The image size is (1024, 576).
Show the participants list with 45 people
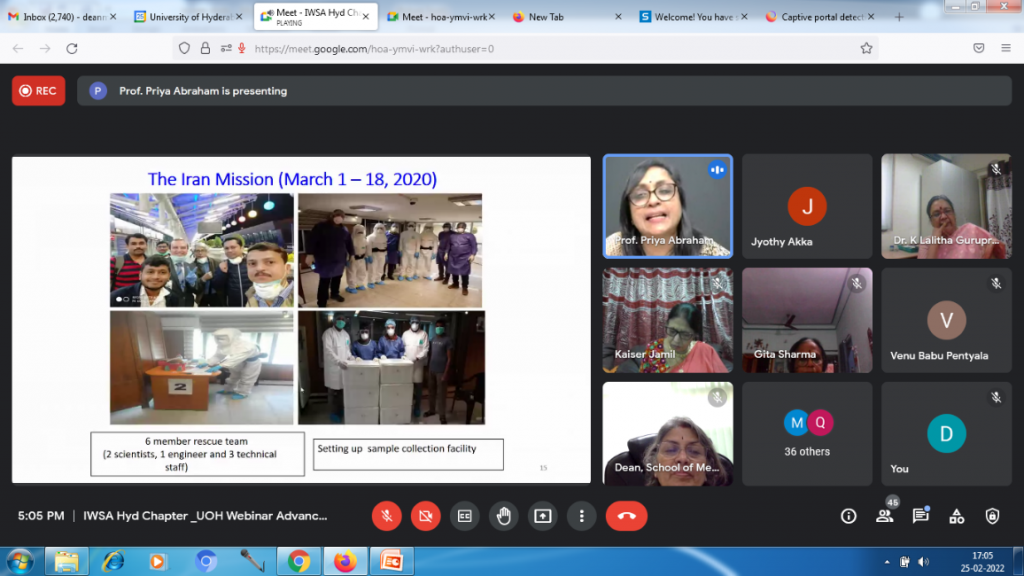click(x=884, y=516)
